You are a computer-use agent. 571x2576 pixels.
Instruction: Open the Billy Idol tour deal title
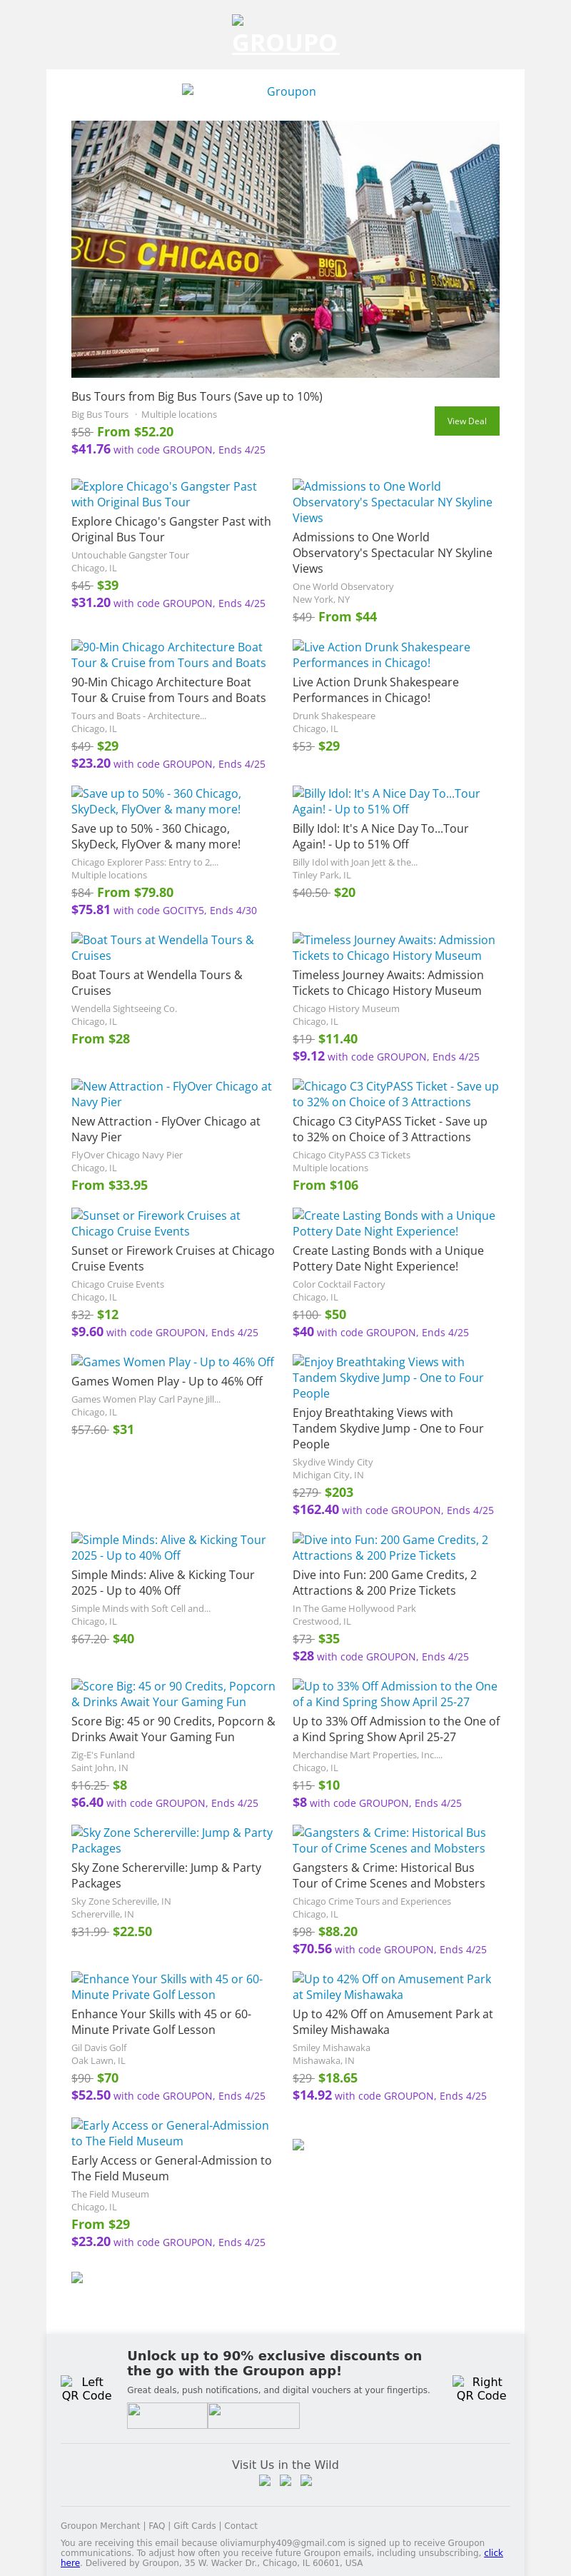(380, 836)
